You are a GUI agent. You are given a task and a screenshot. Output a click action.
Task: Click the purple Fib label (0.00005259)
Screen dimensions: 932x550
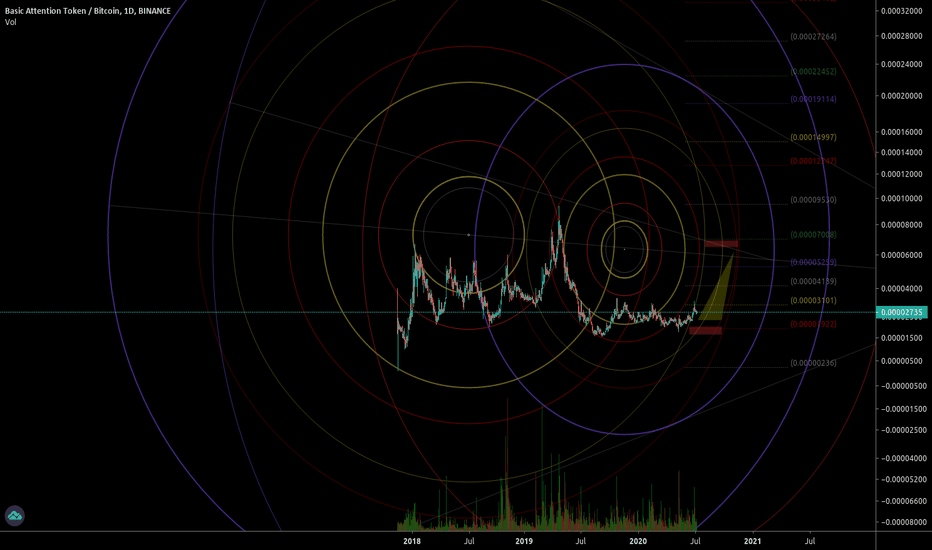813,262
